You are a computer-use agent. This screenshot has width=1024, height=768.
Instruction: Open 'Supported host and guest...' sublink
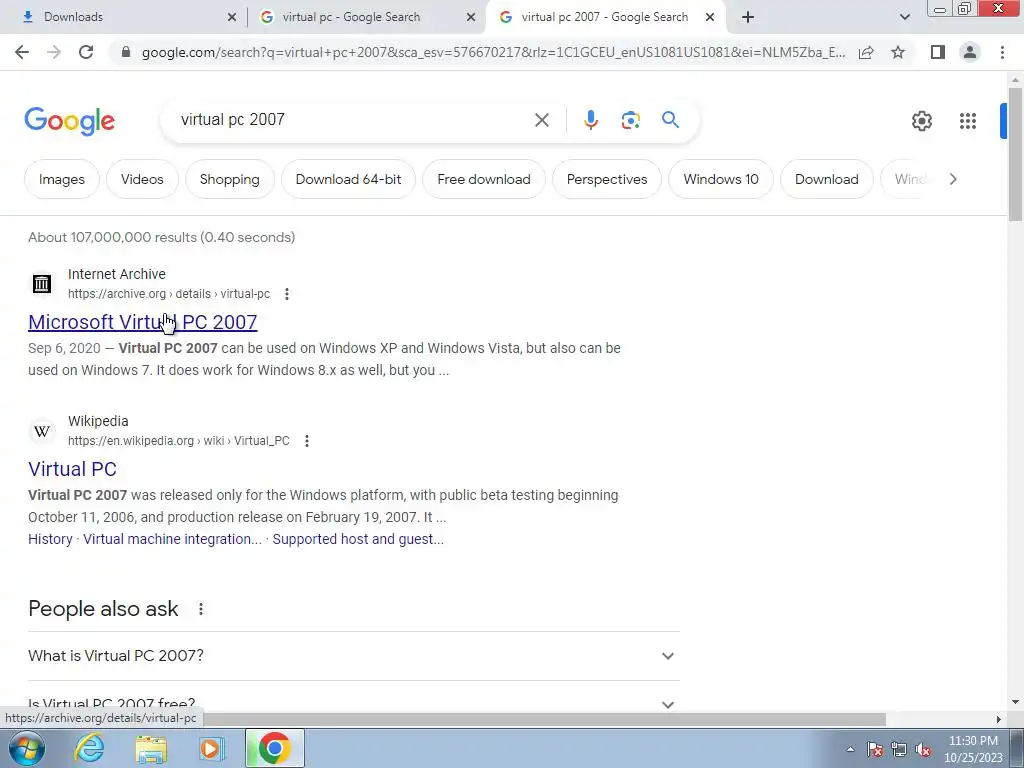pos(358,539)
